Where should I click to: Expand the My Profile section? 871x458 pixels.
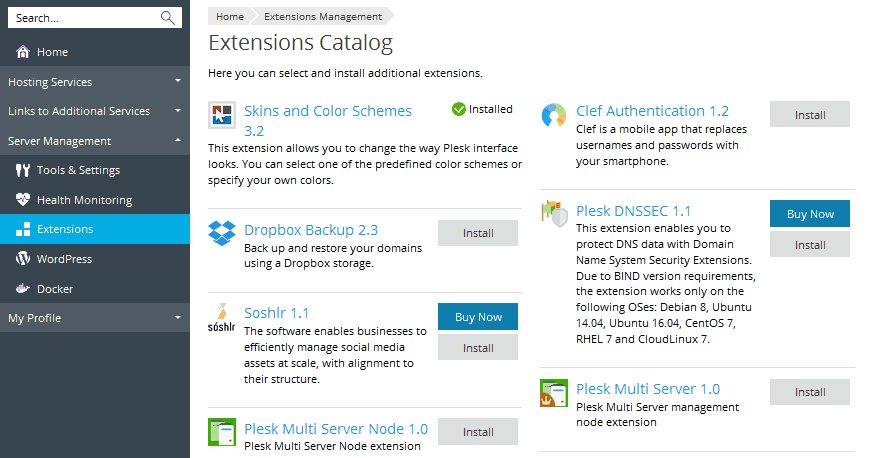[94, 318]
